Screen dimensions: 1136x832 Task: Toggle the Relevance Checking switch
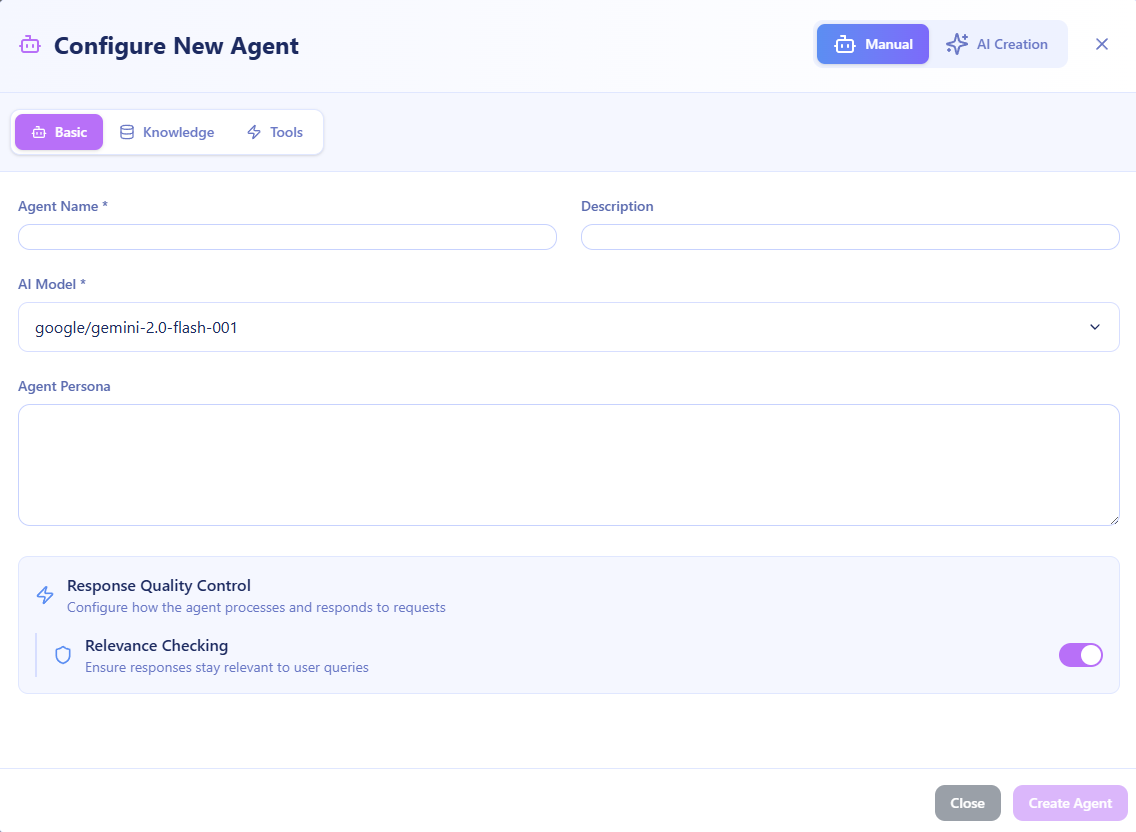[1080, 654]
